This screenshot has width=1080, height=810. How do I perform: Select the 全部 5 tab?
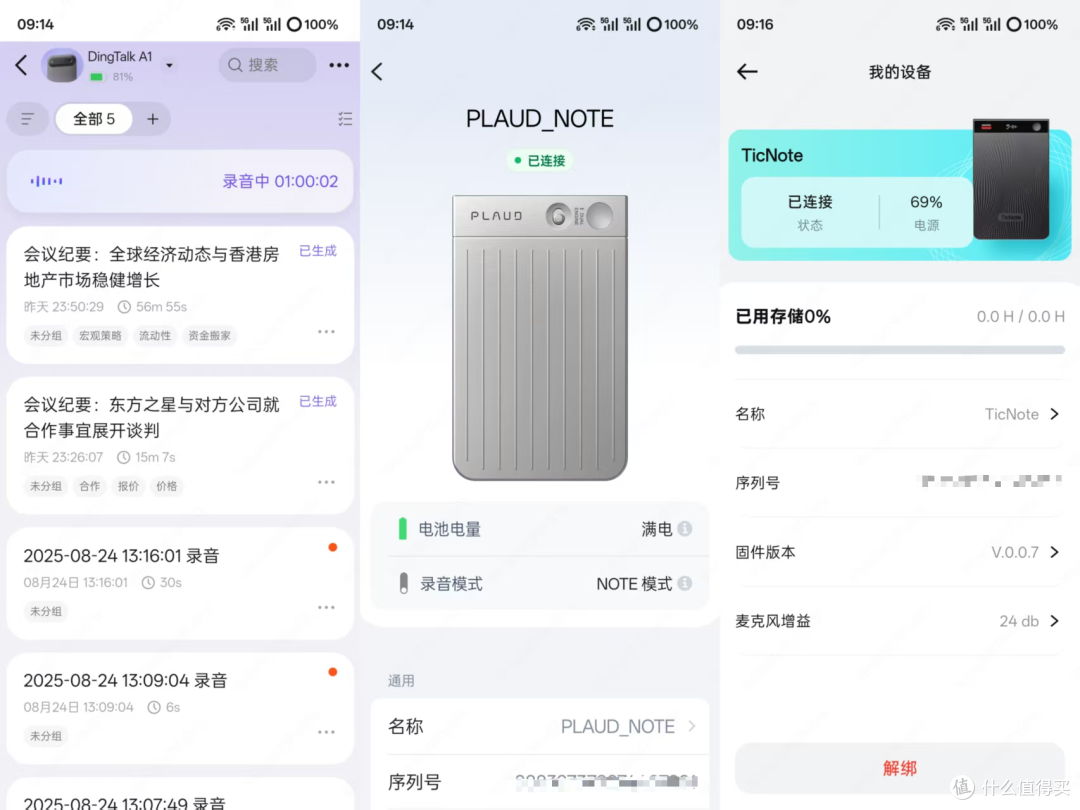pyautogui.click(x=94, y=119)
